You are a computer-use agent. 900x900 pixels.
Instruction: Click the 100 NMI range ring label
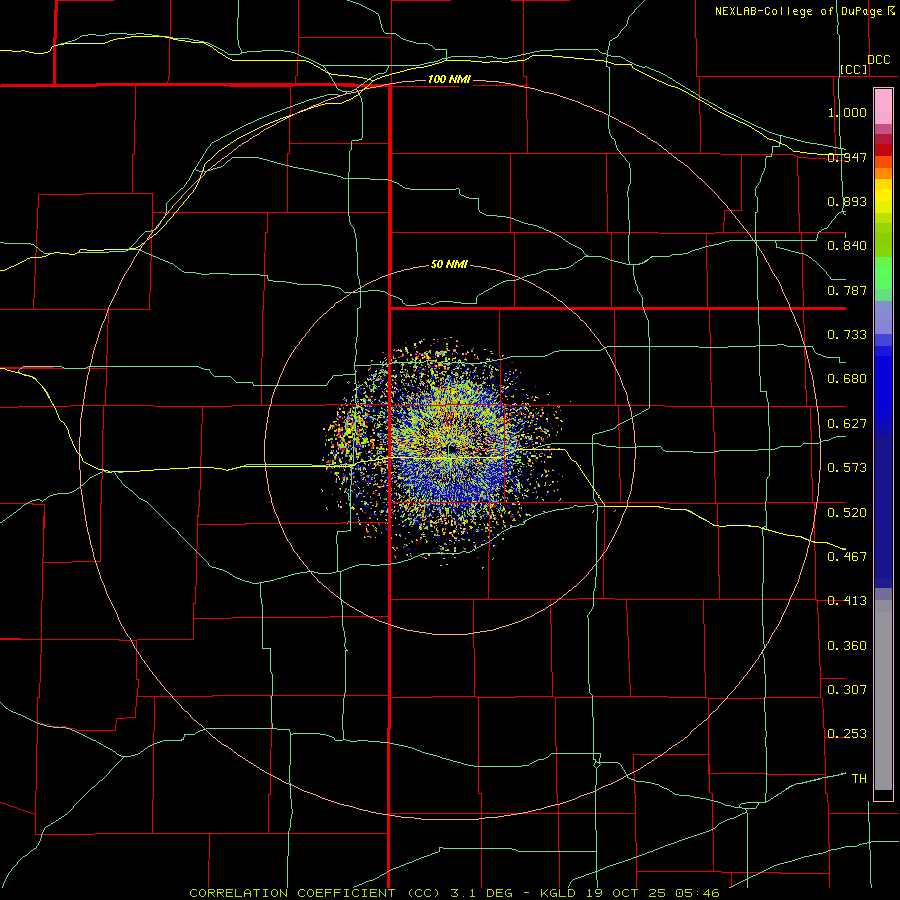coord(449,79)
